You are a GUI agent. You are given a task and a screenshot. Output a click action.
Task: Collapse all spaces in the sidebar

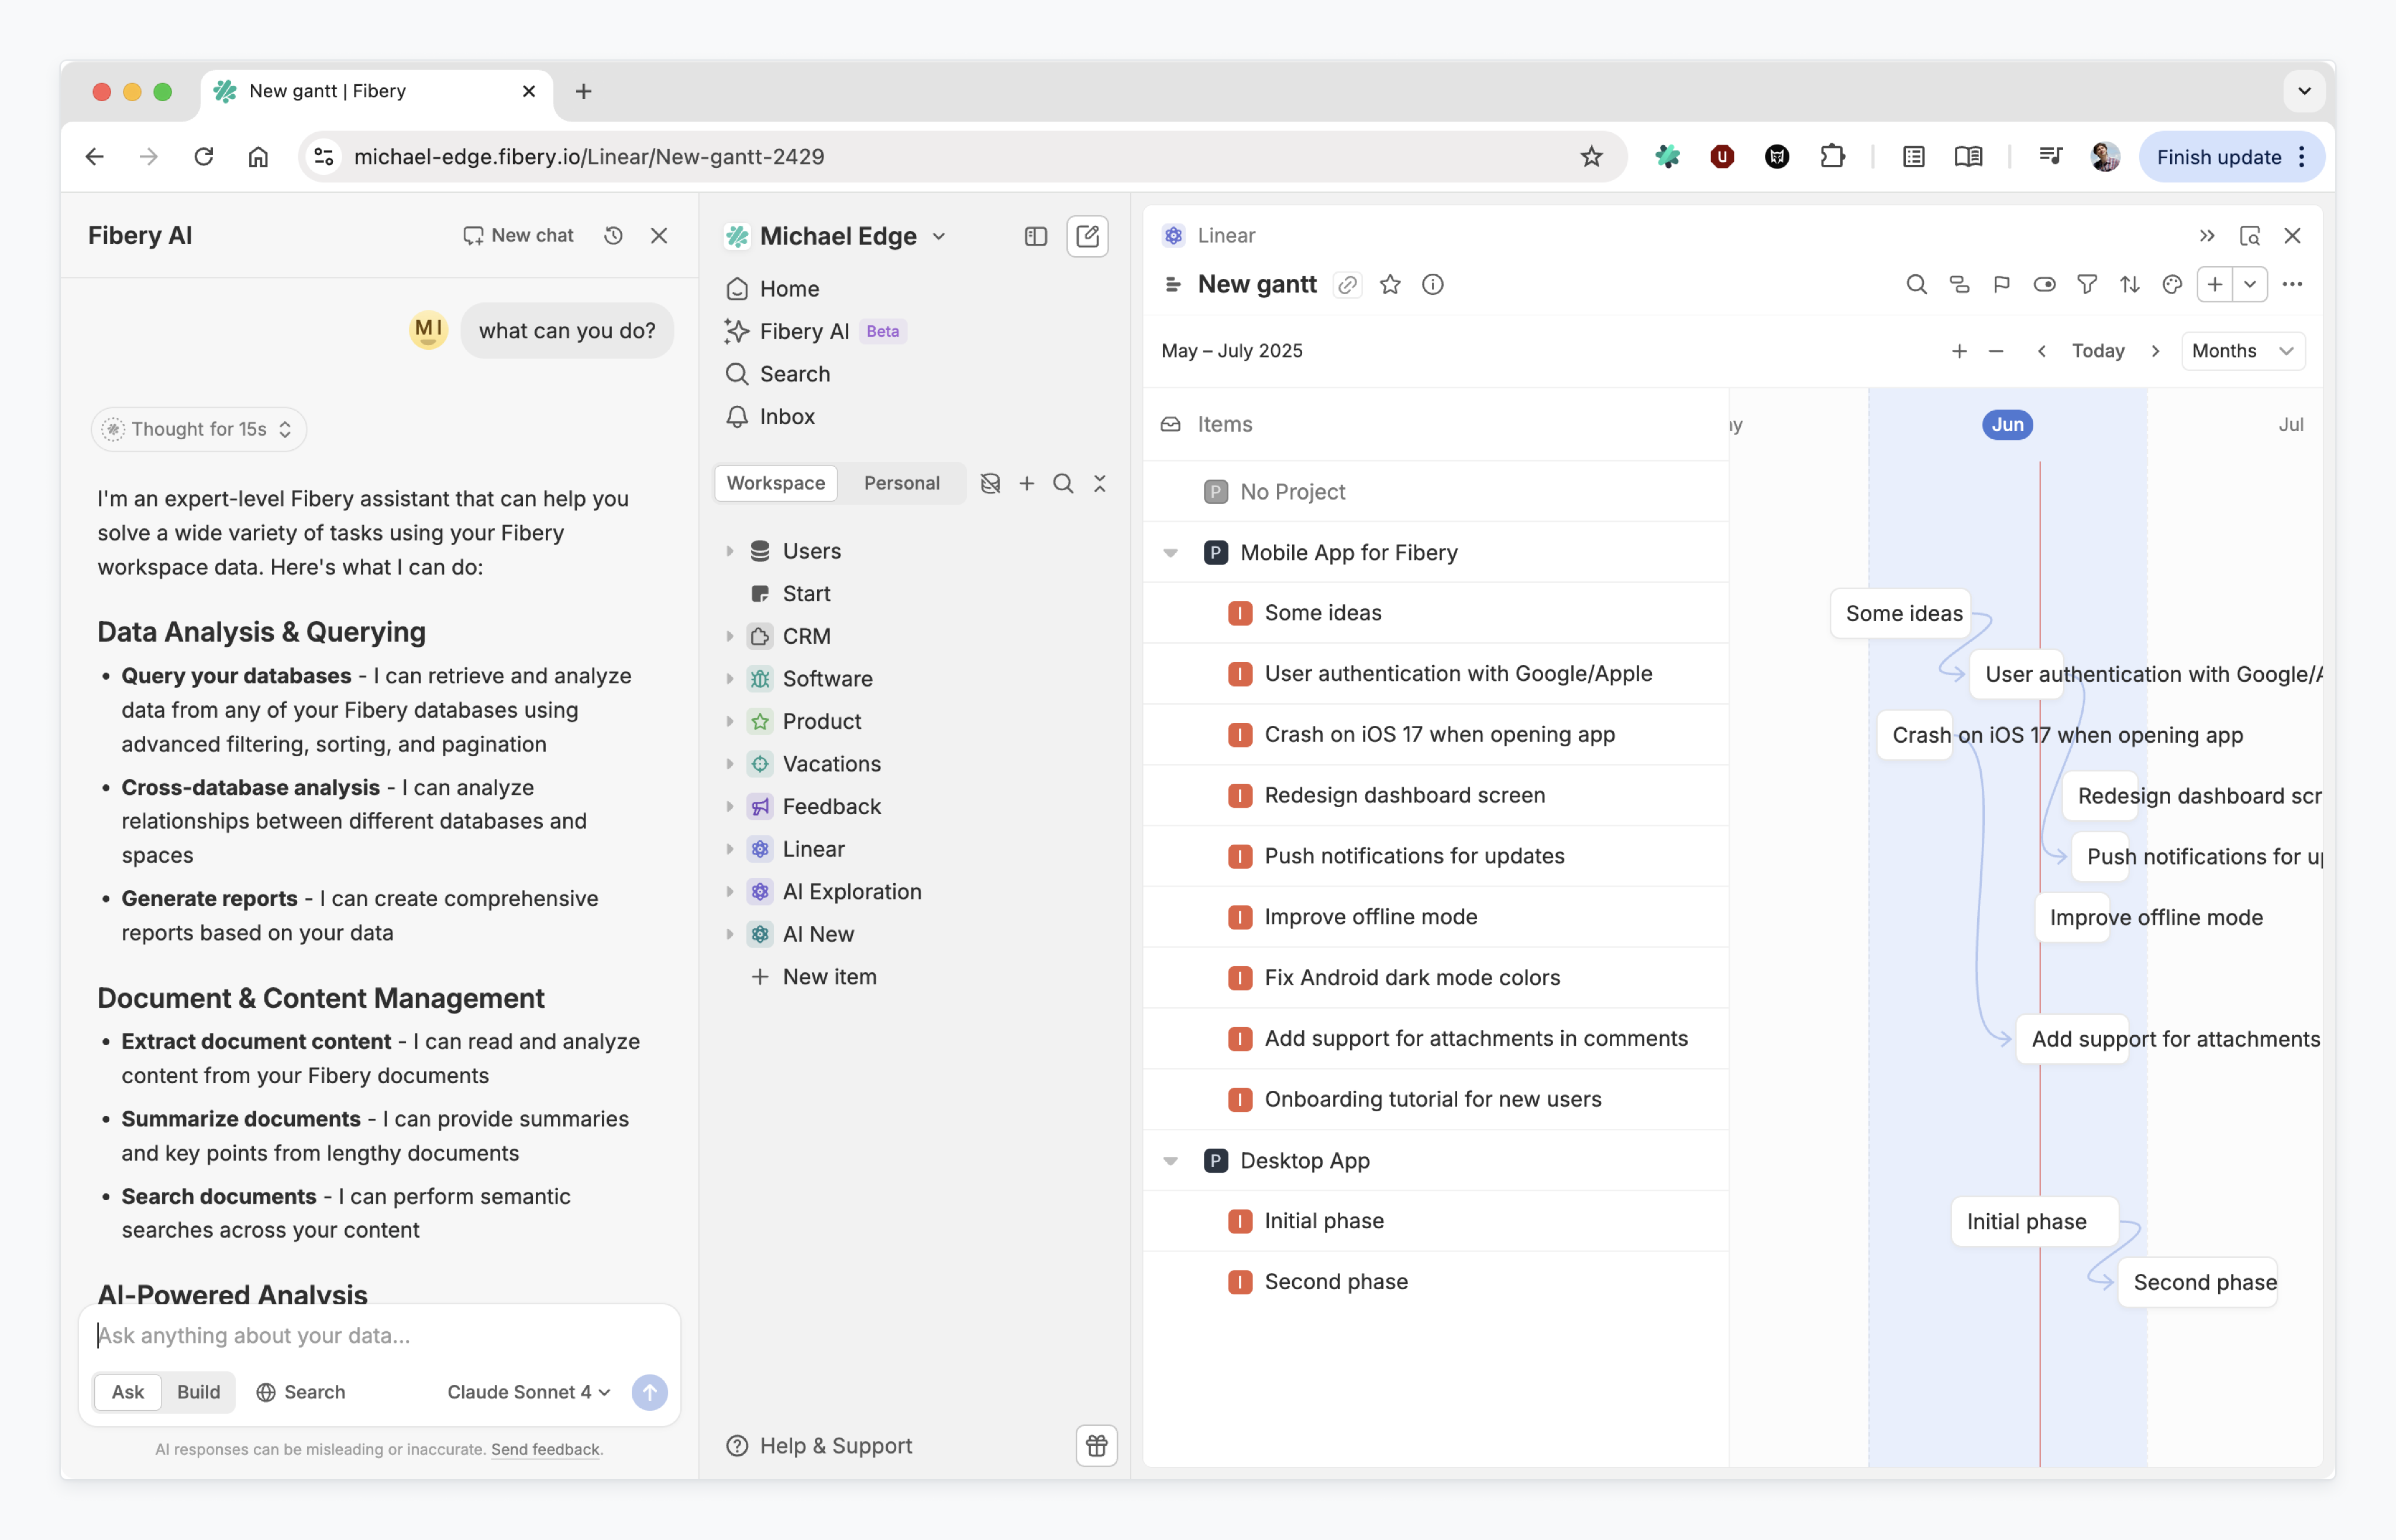pos(1100,484)
